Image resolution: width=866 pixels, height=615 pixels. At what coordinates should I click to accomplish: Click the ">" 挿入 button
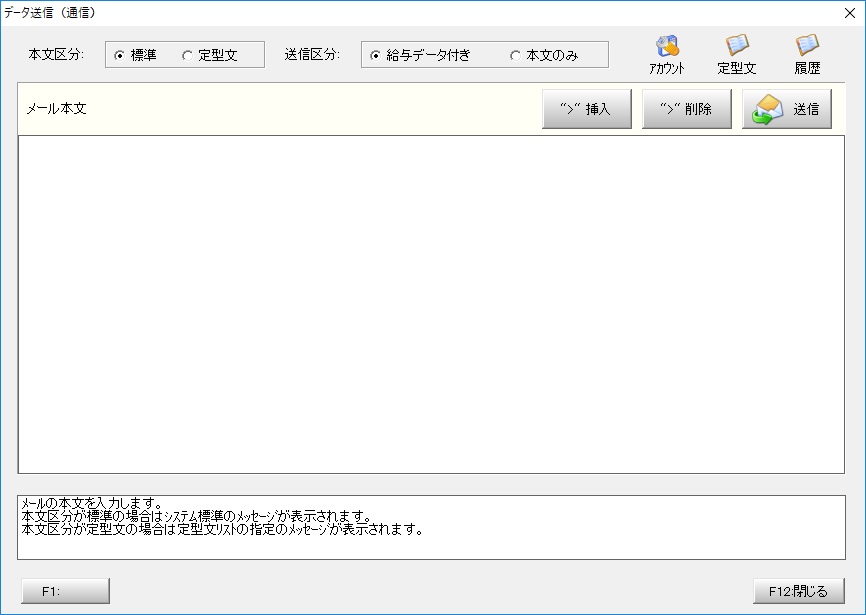coord(587,109)
